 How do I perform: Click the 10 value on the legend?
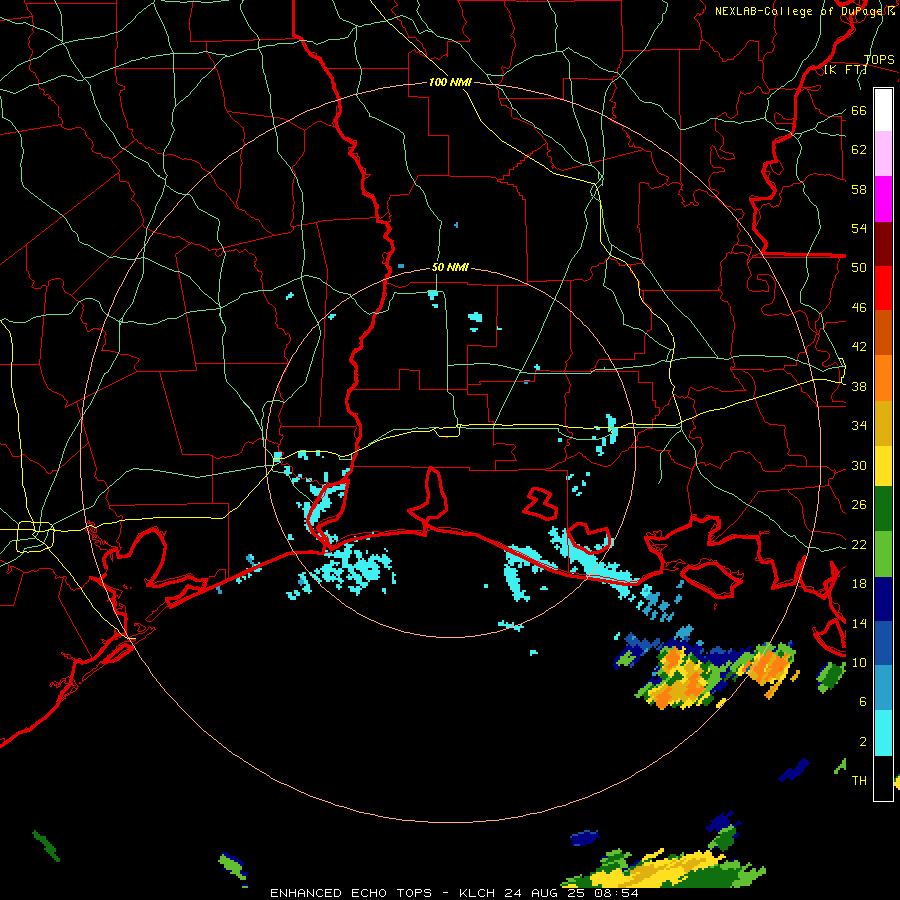[859, 662]
